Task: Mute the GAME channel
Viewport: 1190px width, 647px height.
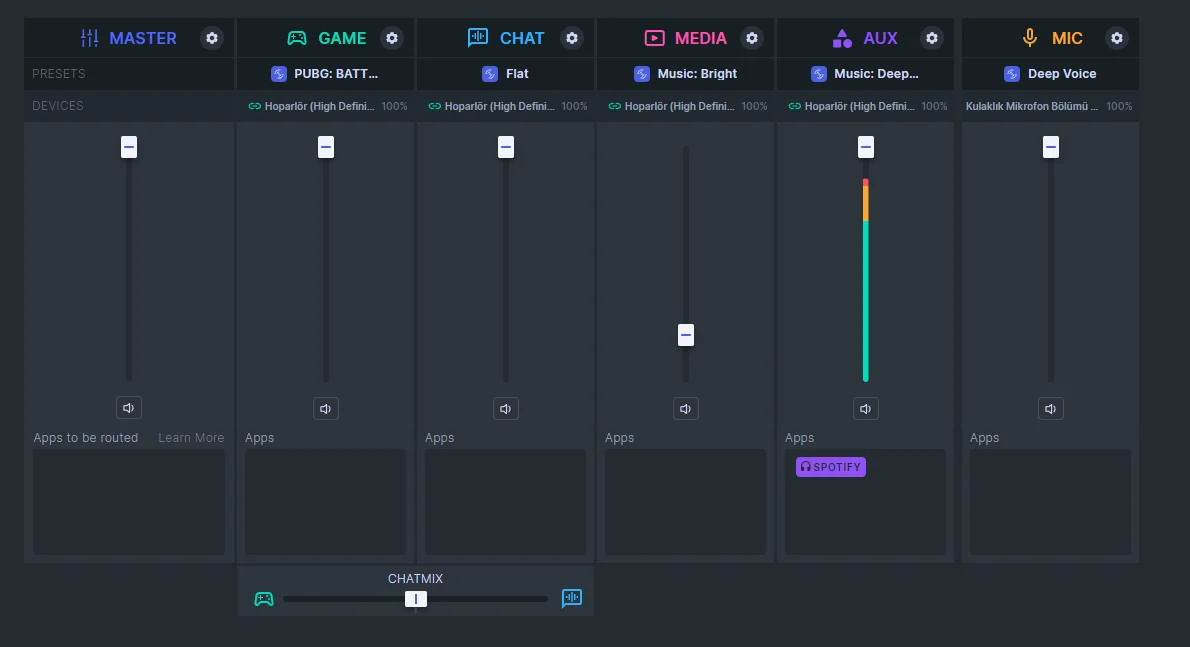Action: click(x=326, y=409)
